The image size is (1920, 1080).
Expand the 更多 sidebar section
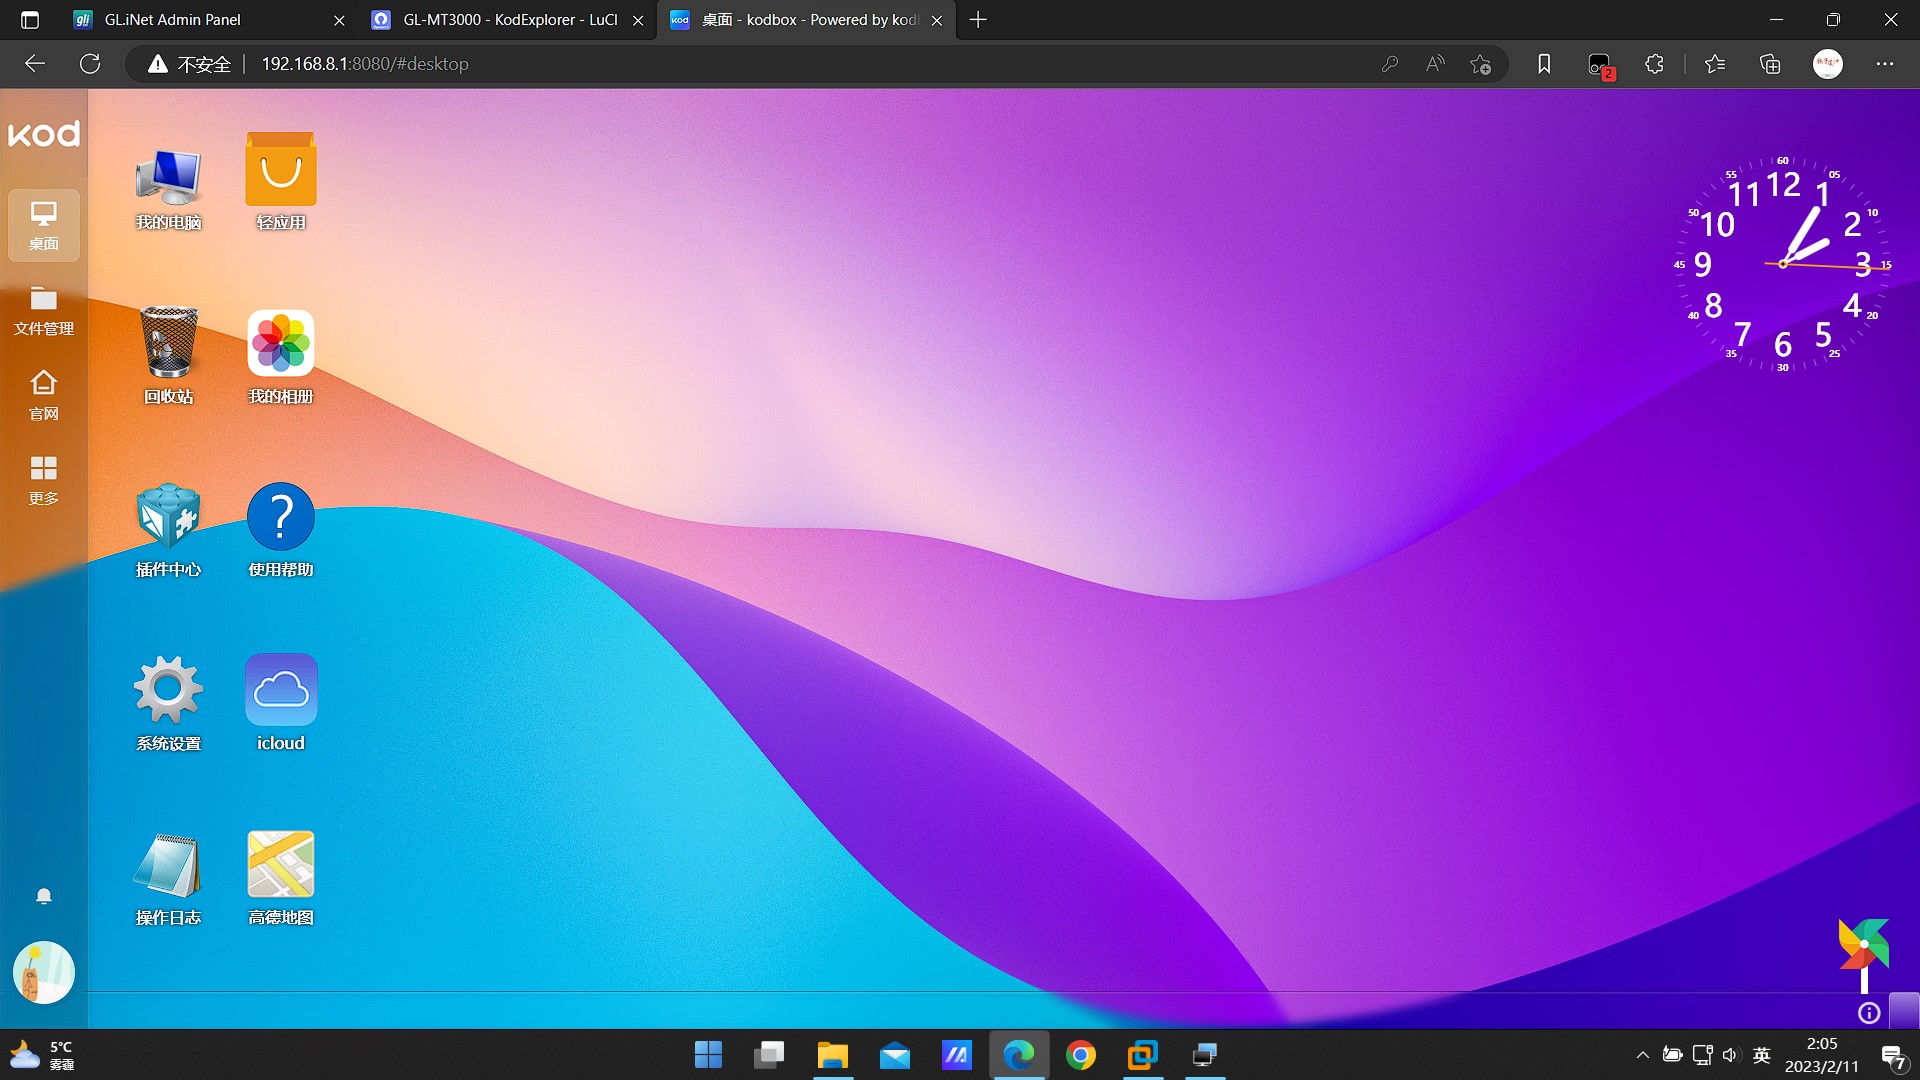pyautogui.click(x=43, y=480)
